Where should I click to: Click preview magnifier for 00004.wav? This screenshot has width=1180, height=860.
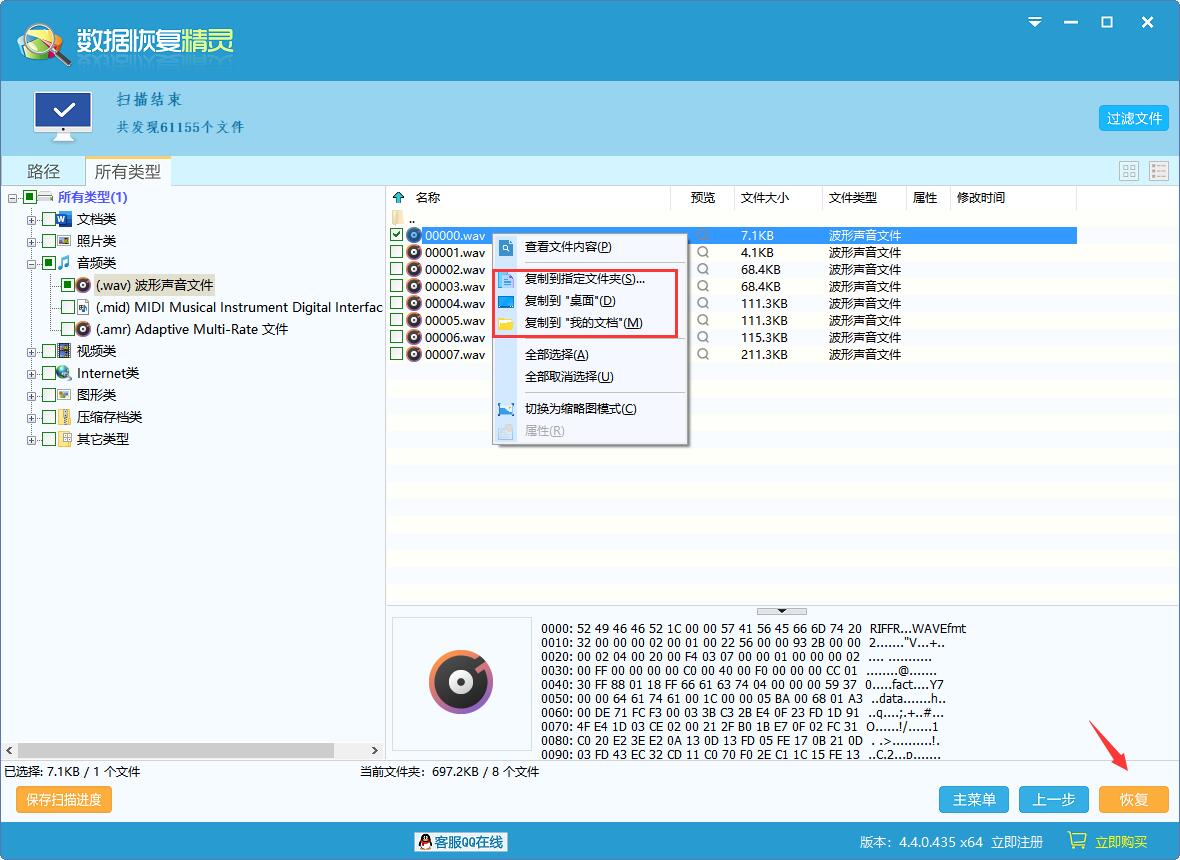point(702,303)
